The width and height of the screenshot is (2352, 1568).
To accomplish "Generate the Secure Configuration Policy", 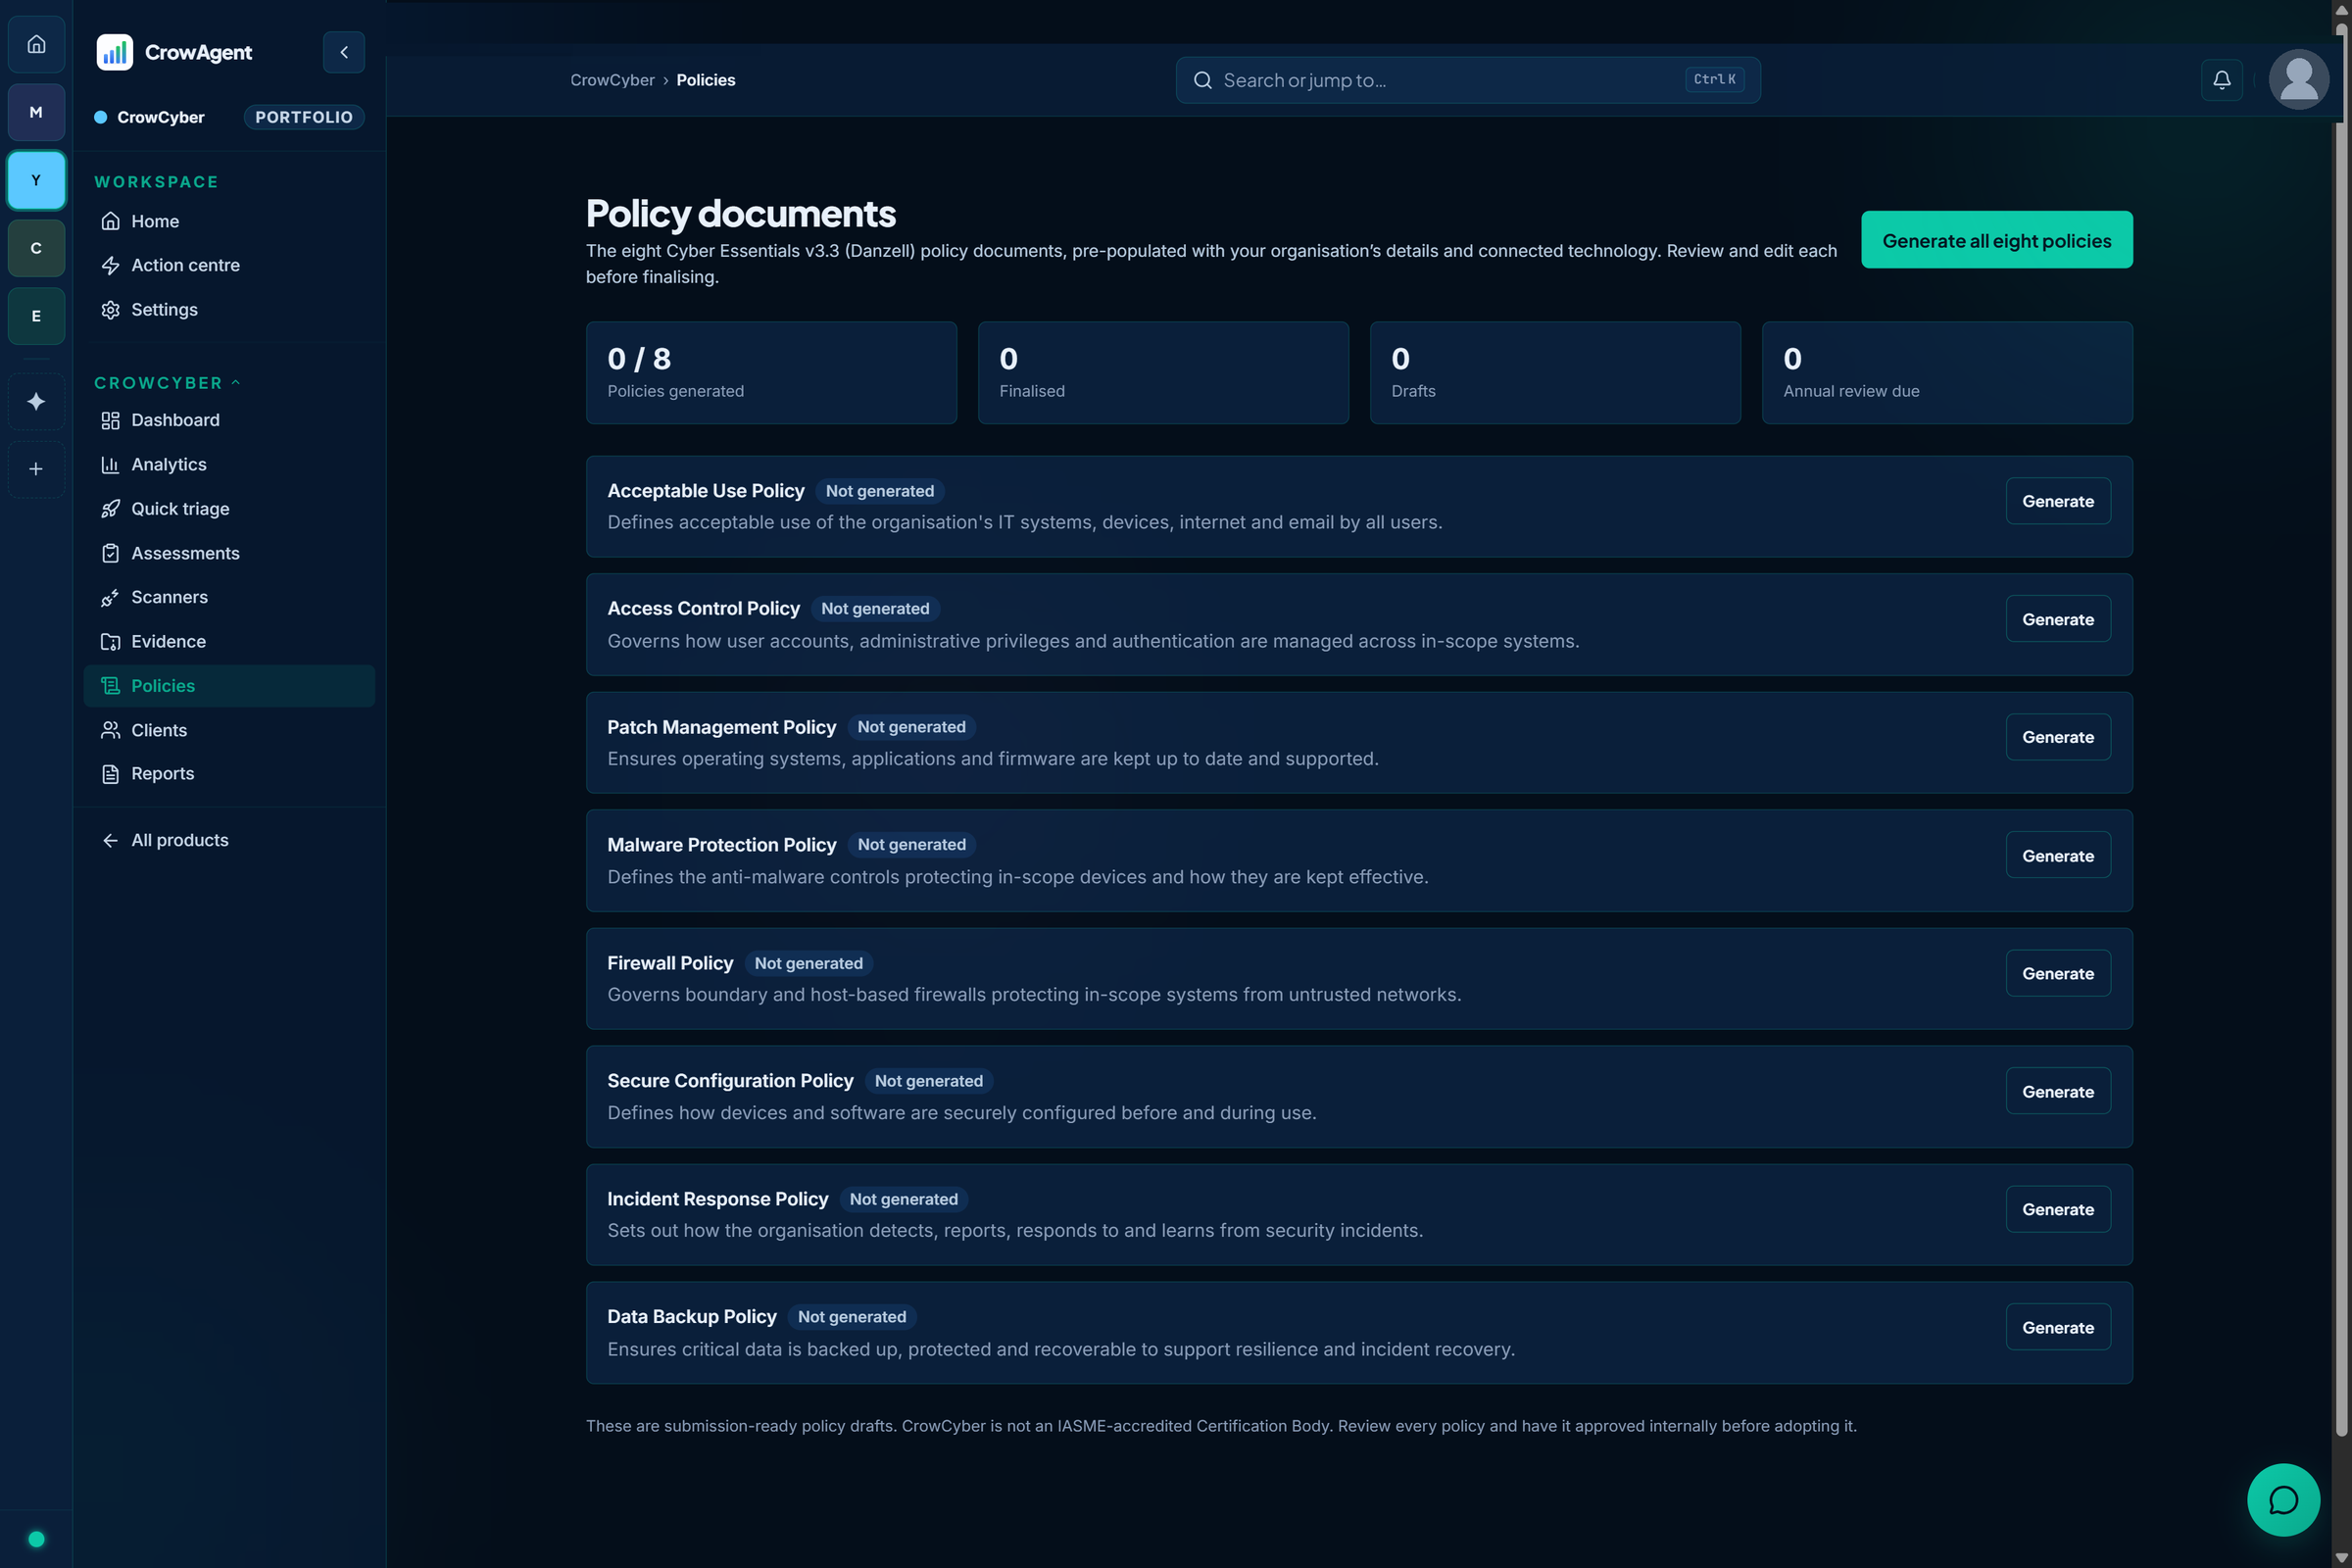I will pos(2057,1091).
